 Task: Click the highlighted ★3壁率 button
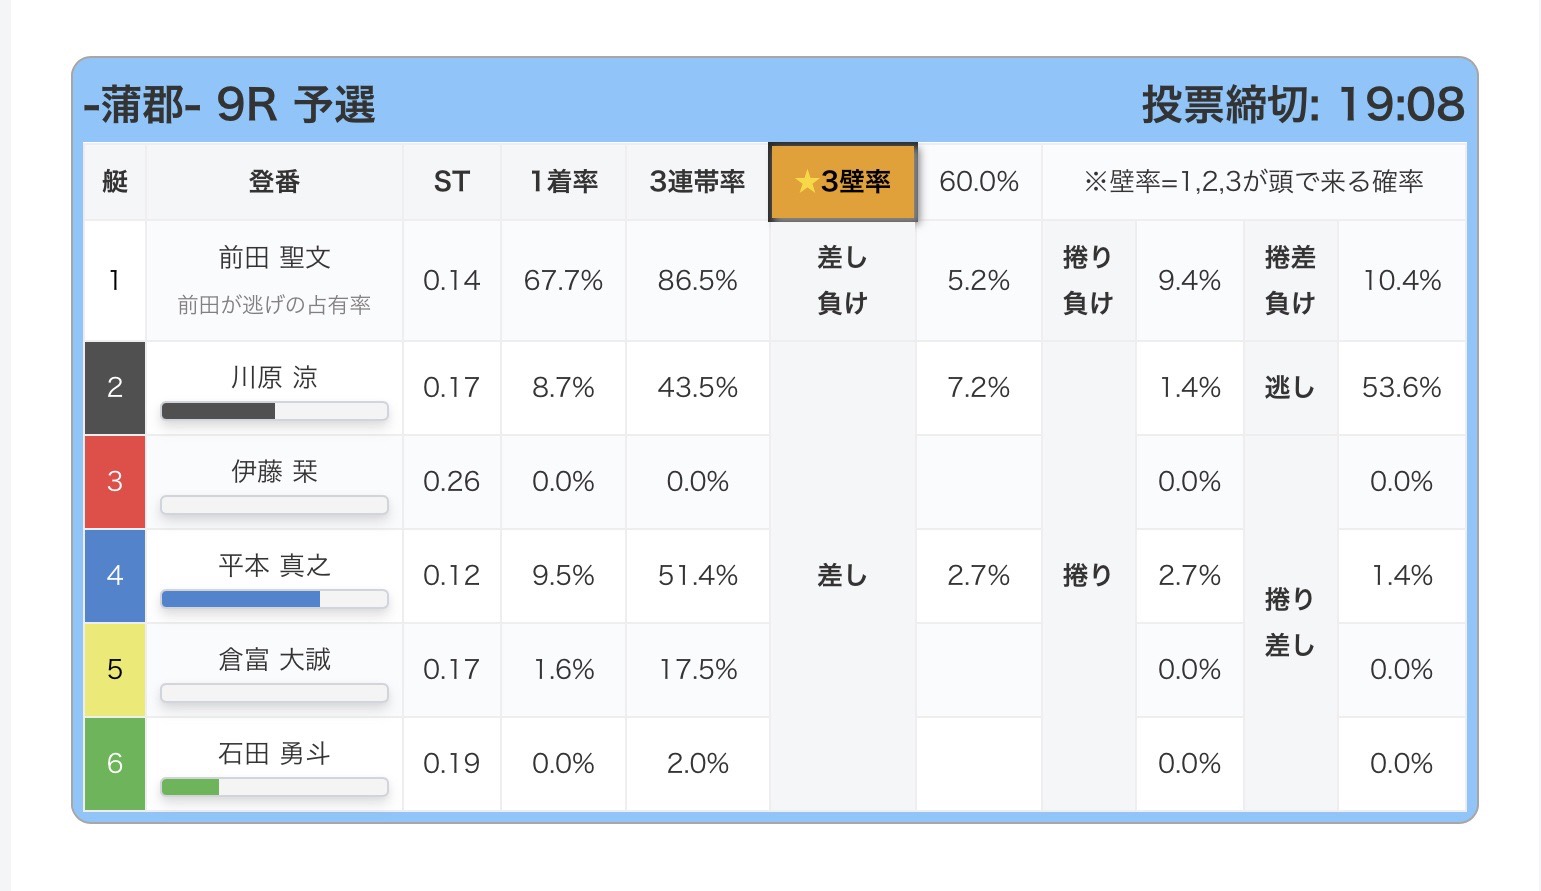[842, 182]
